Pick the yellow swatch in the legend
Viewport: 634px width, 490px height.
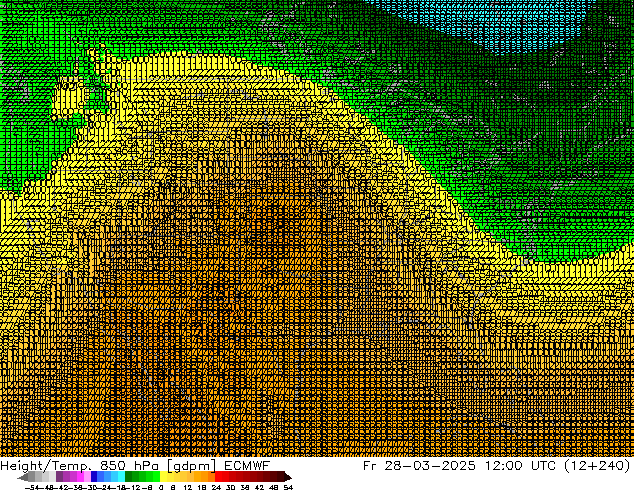pyautogui.click(x=168, y=477)
